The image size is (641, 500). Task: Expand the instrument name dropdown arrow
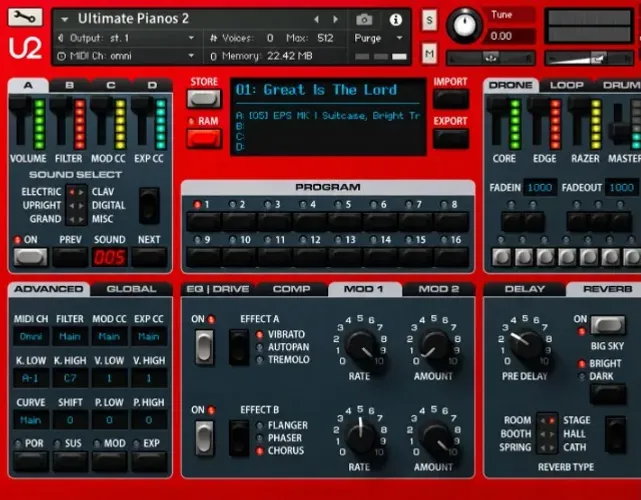click(x=64, y=19)
